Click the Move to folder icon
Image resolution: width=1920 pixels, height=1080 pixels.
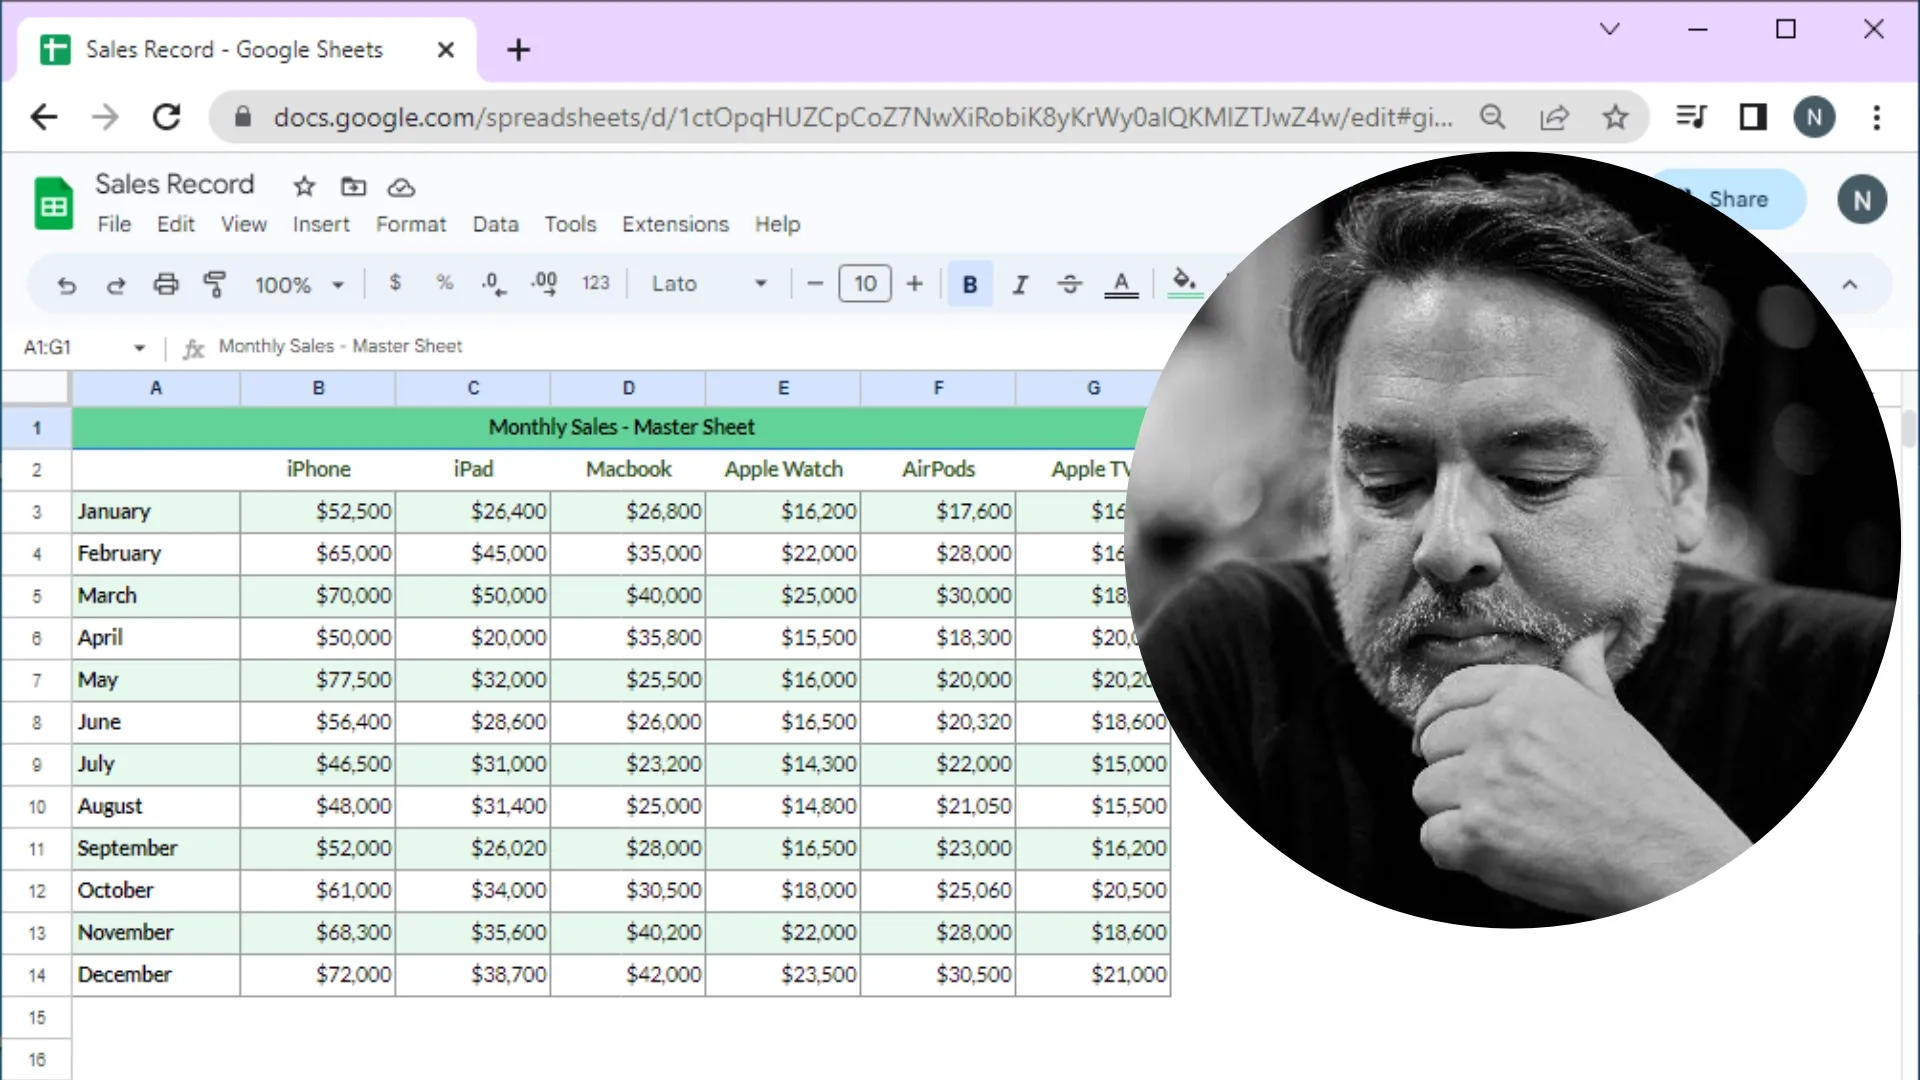(353, 186)
